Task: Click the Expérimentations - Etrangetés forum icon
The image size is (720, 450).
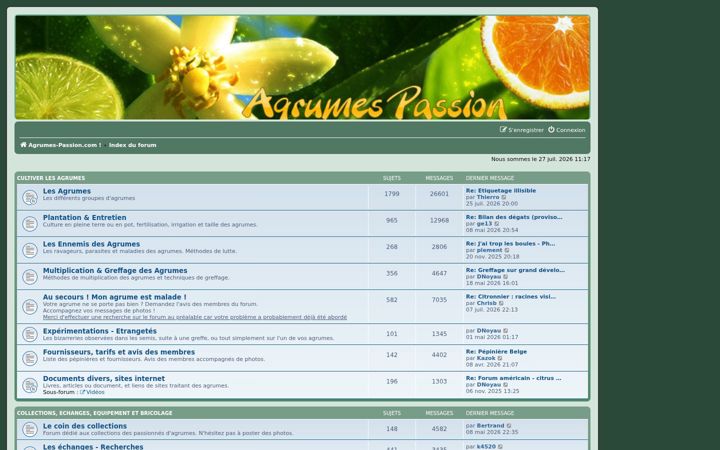Action: (30, 334)
